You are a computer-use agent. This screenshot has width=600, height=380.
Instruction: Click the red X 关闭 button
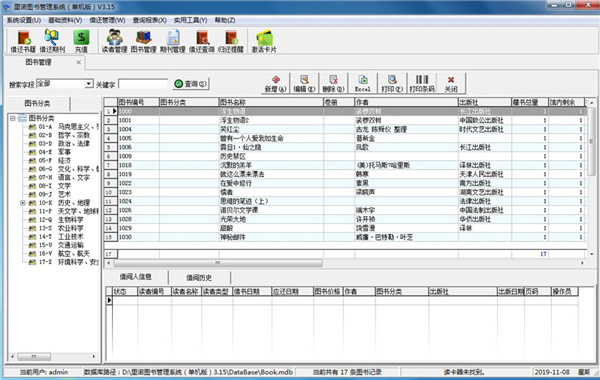point(451,83)
